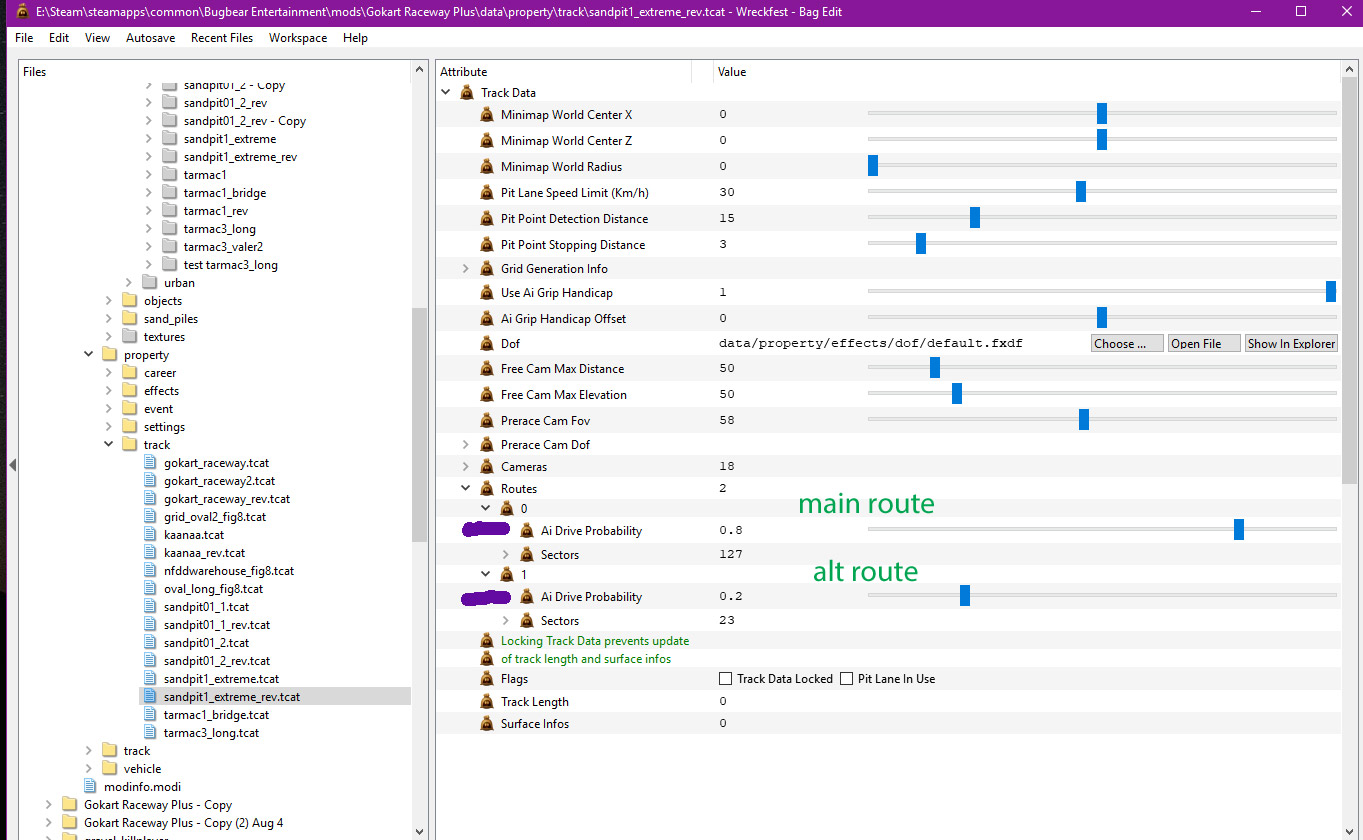
Task: Click the bag icon beside Use Ai Grip Handicap
Action: click(x=487, y=293)
